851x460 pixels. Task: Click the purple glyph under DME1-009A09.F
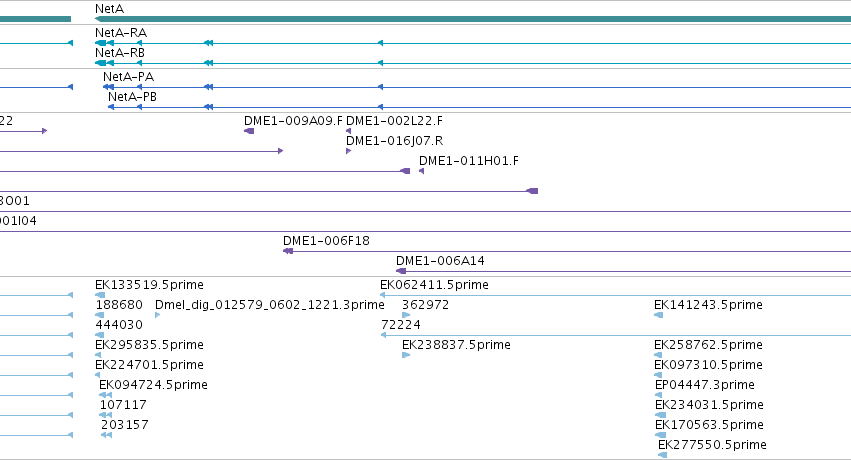tap(249, 131)
